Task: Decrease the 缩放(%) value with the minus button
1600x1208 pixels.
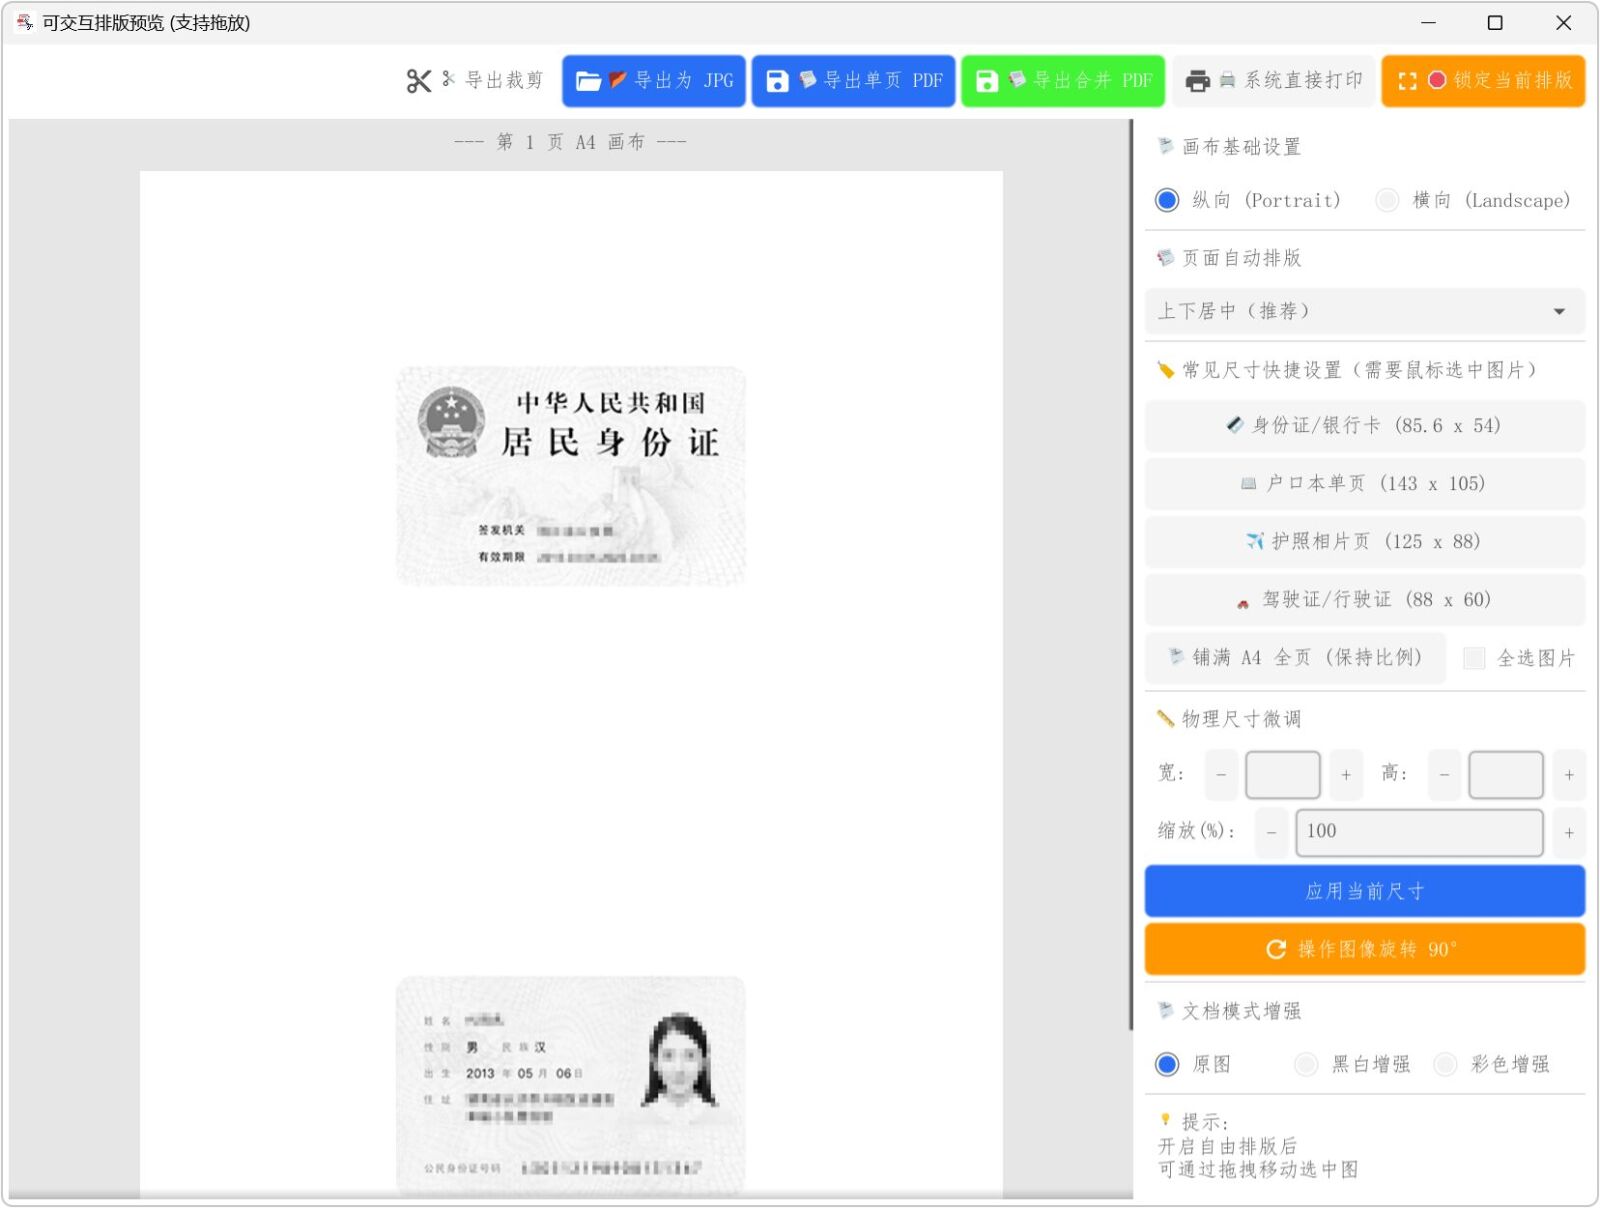Action: click(x=1272, y=833)
